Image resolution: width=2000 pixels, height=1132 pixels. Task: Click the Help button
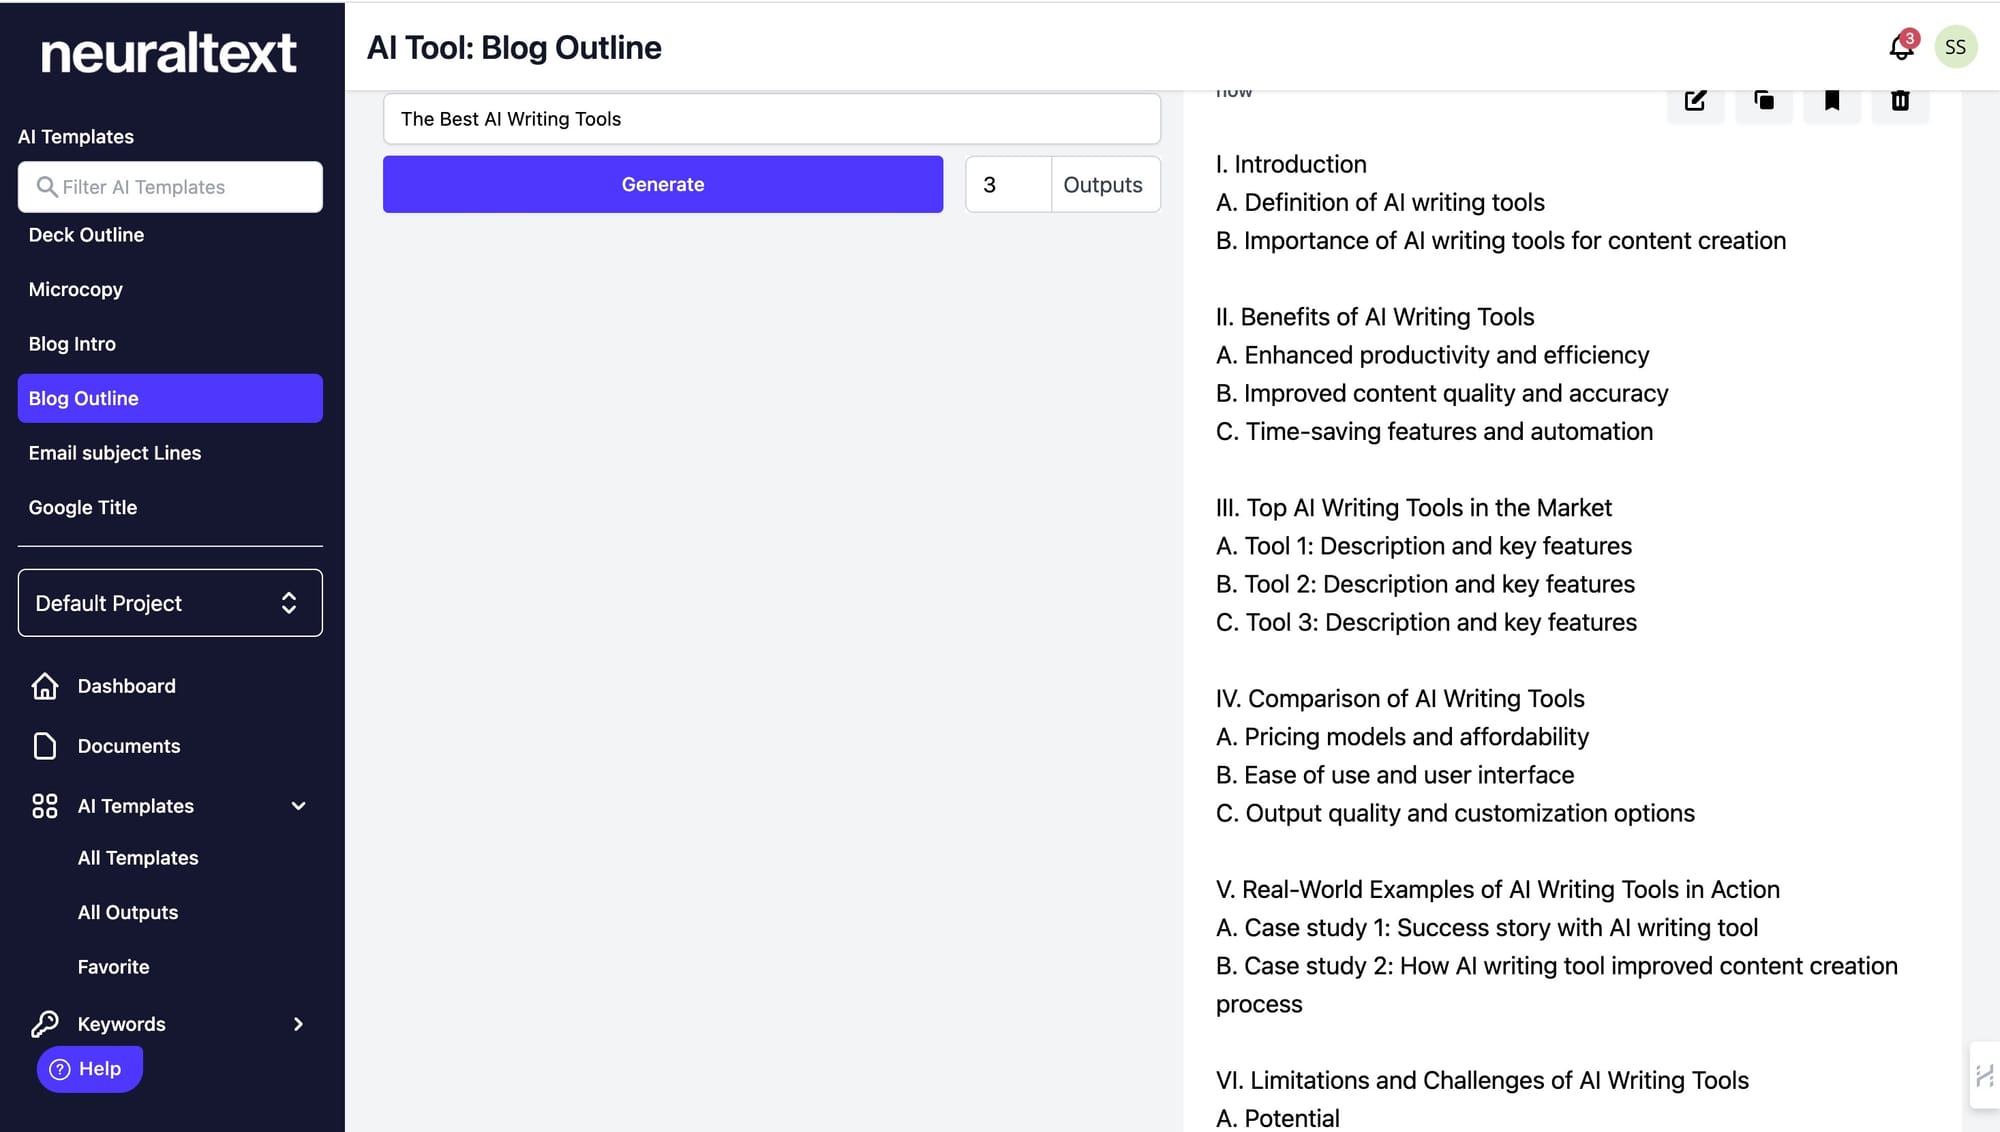[x=87, y=1069]
